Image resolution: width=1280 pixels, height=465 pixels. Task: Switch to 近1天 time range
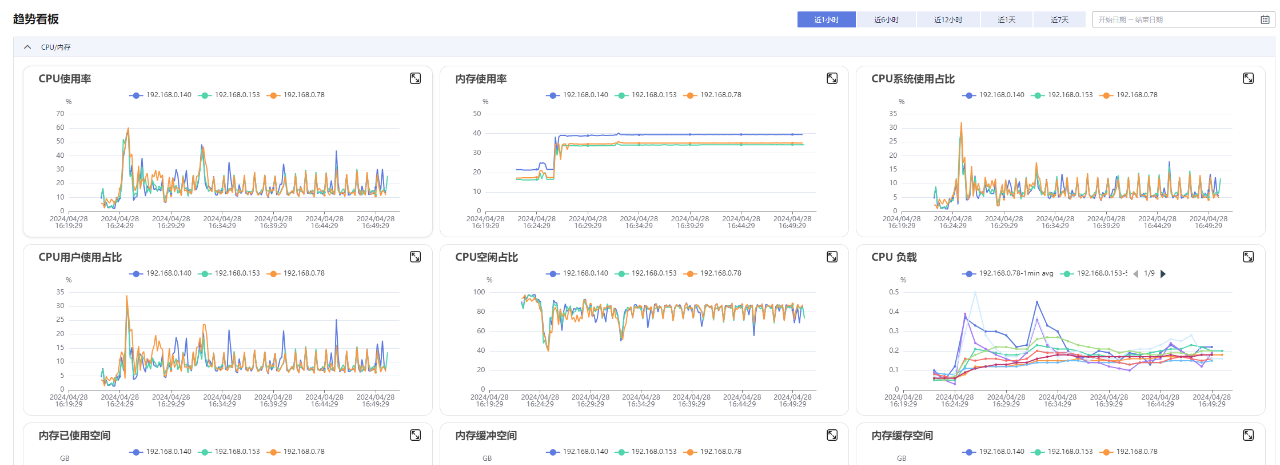point(1006,19)
